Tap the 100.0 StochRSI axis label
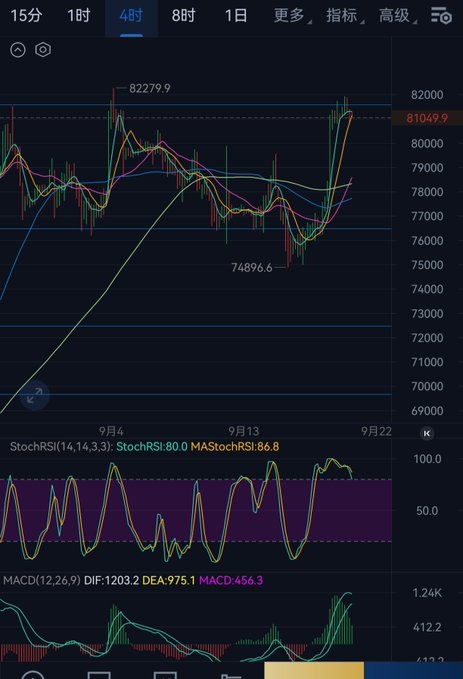The image size is (463, 679). click(427, 459)
